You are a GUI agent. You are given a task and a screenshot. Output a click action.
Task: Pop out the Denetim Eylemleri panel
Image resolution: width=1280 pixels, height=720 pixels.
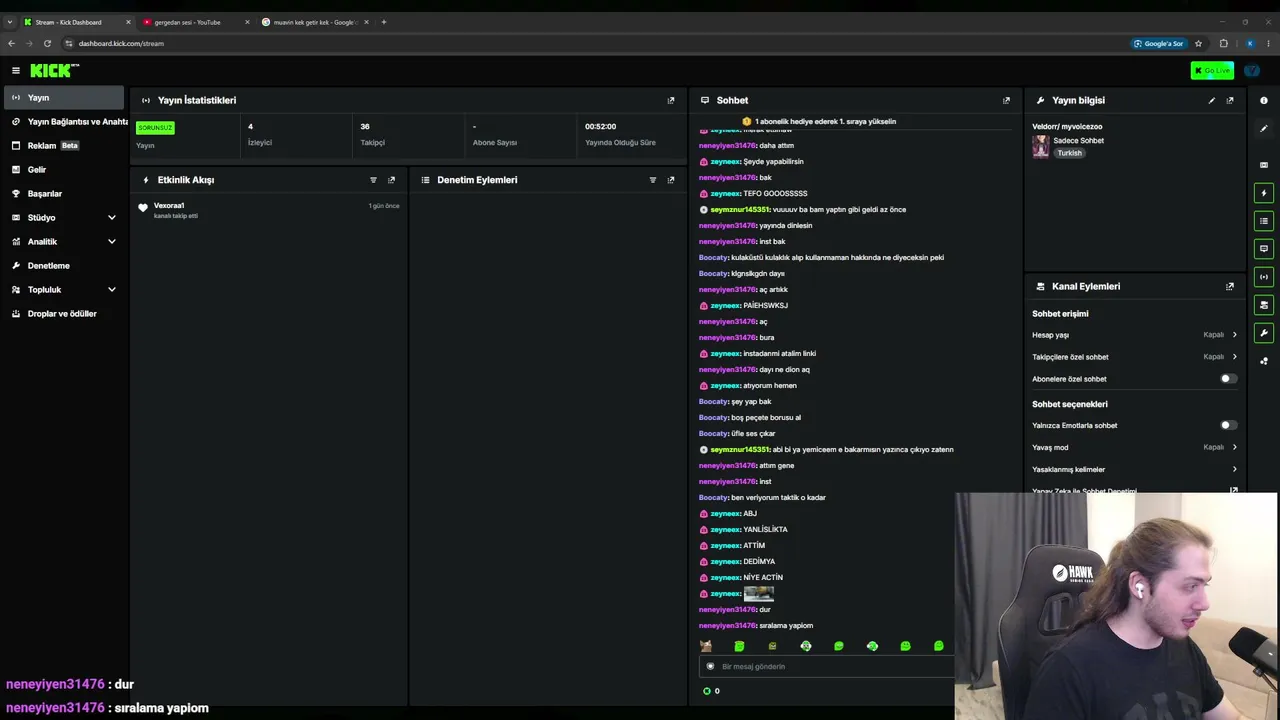[671, 180]
